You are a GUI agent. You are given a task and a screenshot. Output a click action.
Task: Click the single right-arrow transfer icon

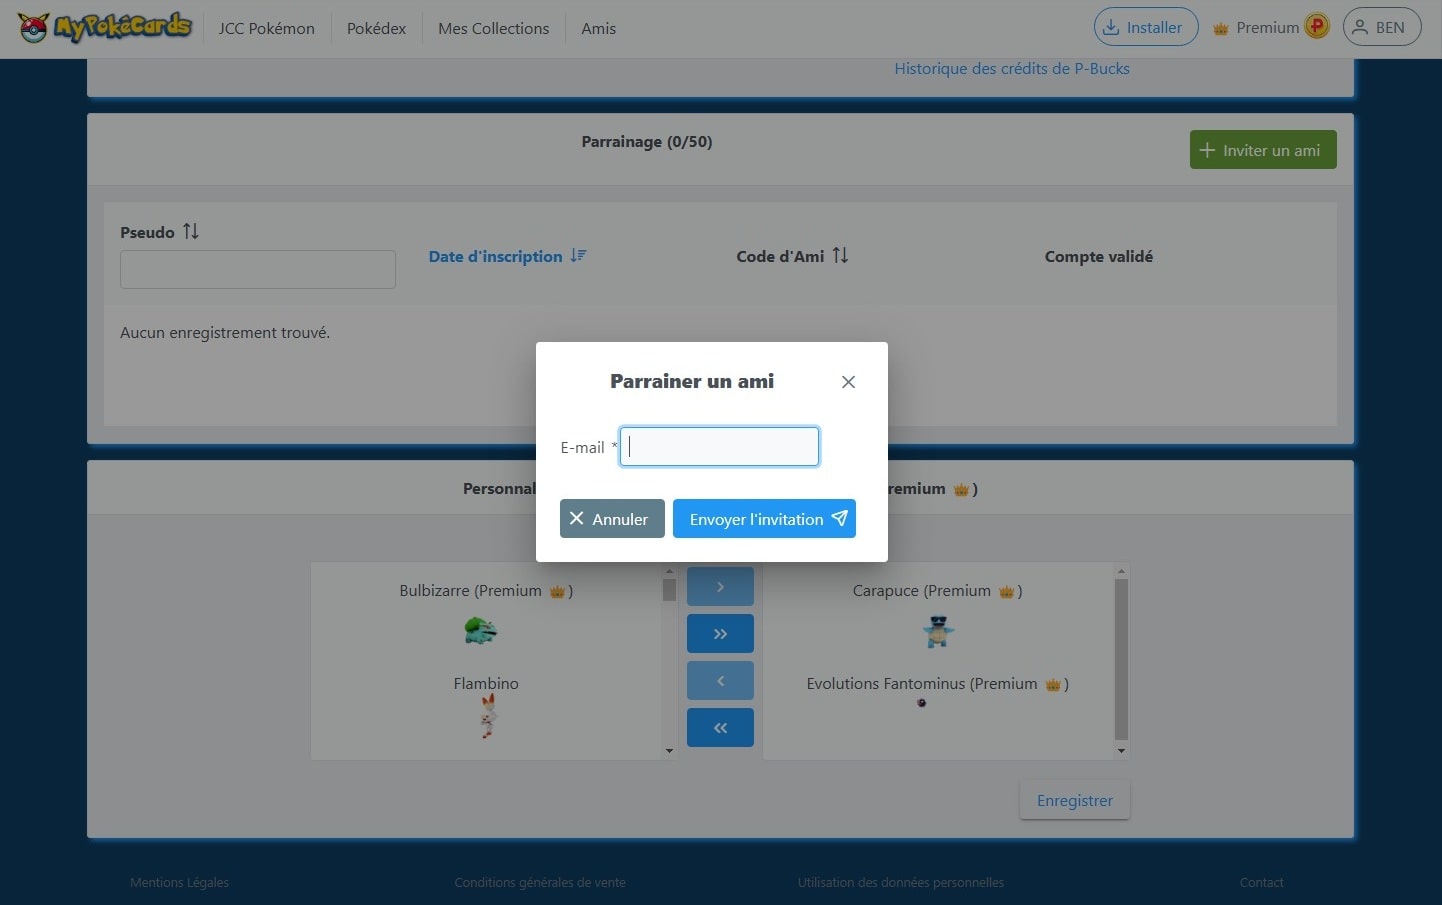pyautogui.click(x=720, y=586)
